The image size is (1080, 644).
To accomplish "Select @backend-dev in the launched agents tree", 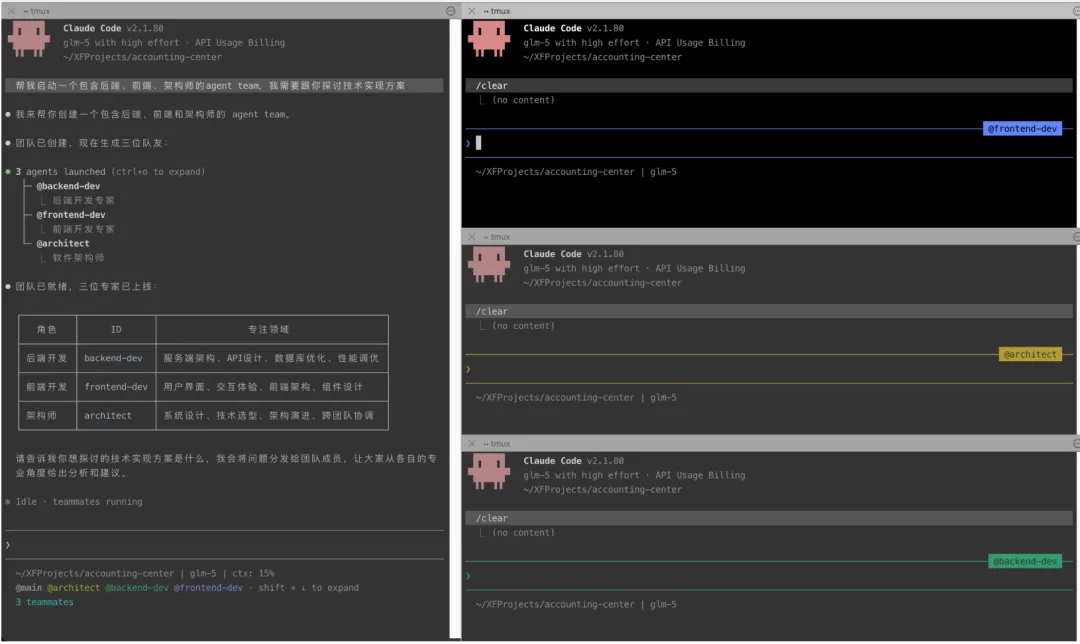I will coord(68,186).
